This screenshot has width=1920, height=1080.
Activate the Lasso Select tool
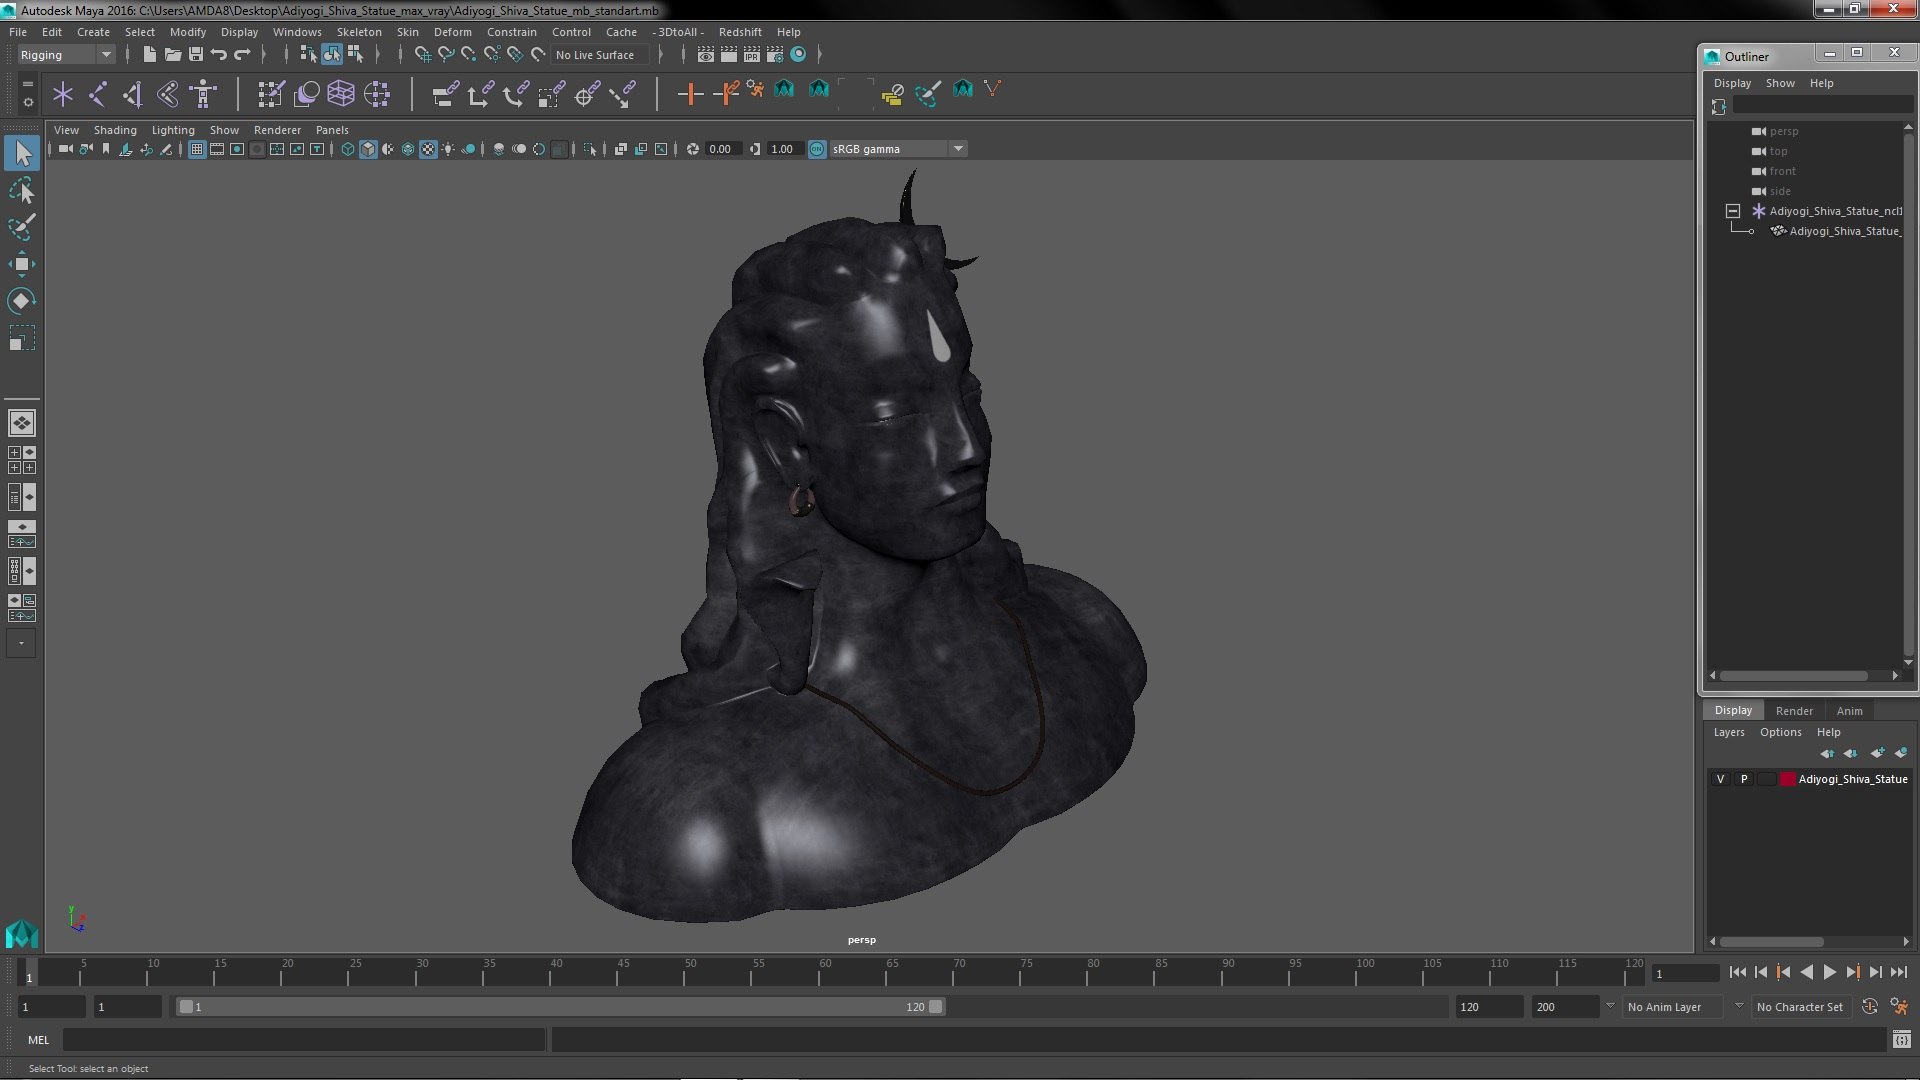click(x=22, y=190)
